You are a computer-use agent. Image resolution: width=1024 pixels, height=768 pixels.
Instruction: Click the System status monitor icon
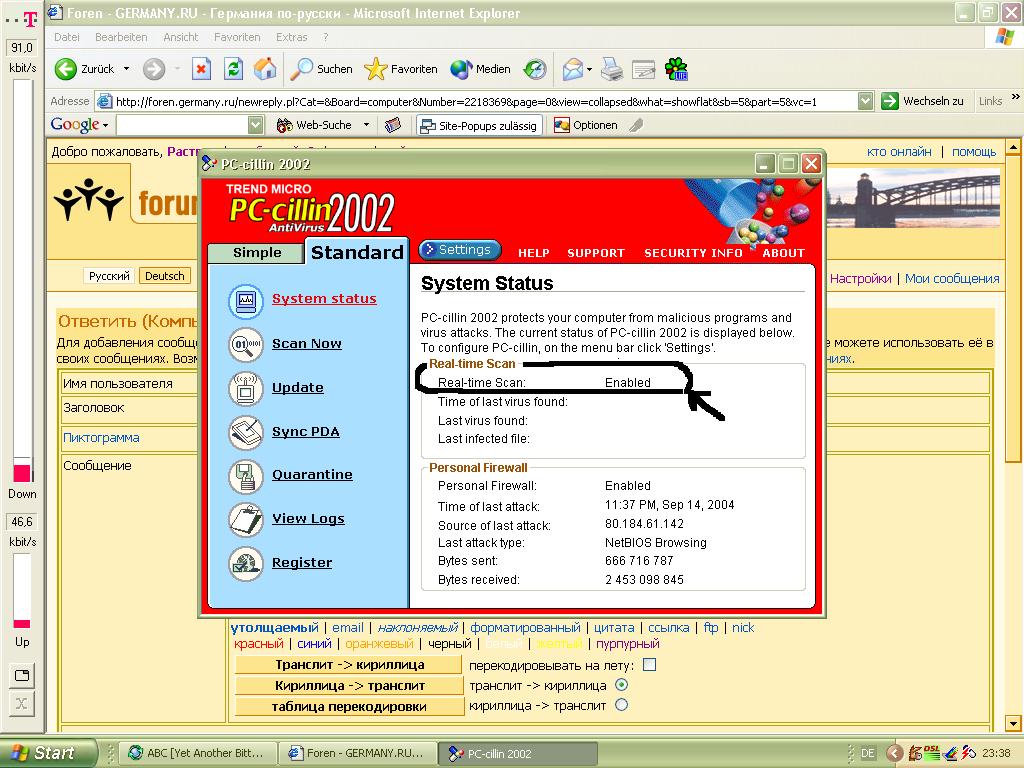coord(245,299)
